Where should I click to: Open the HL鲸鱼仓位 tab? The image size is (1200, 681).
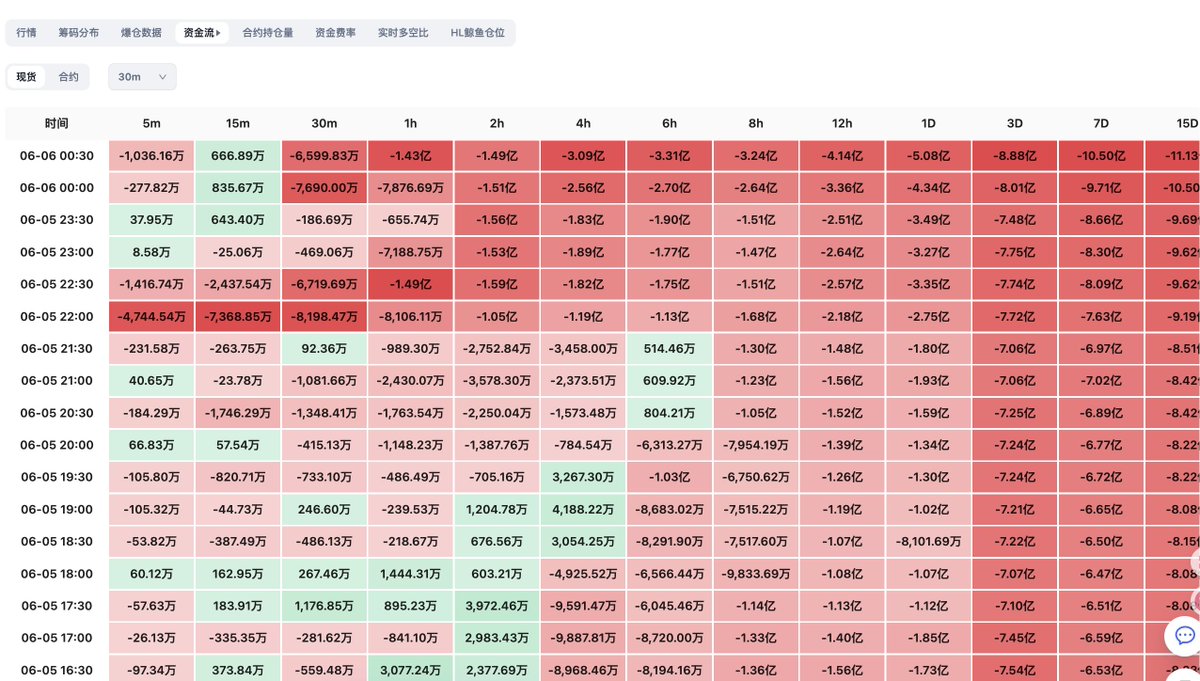coord(478,33)
